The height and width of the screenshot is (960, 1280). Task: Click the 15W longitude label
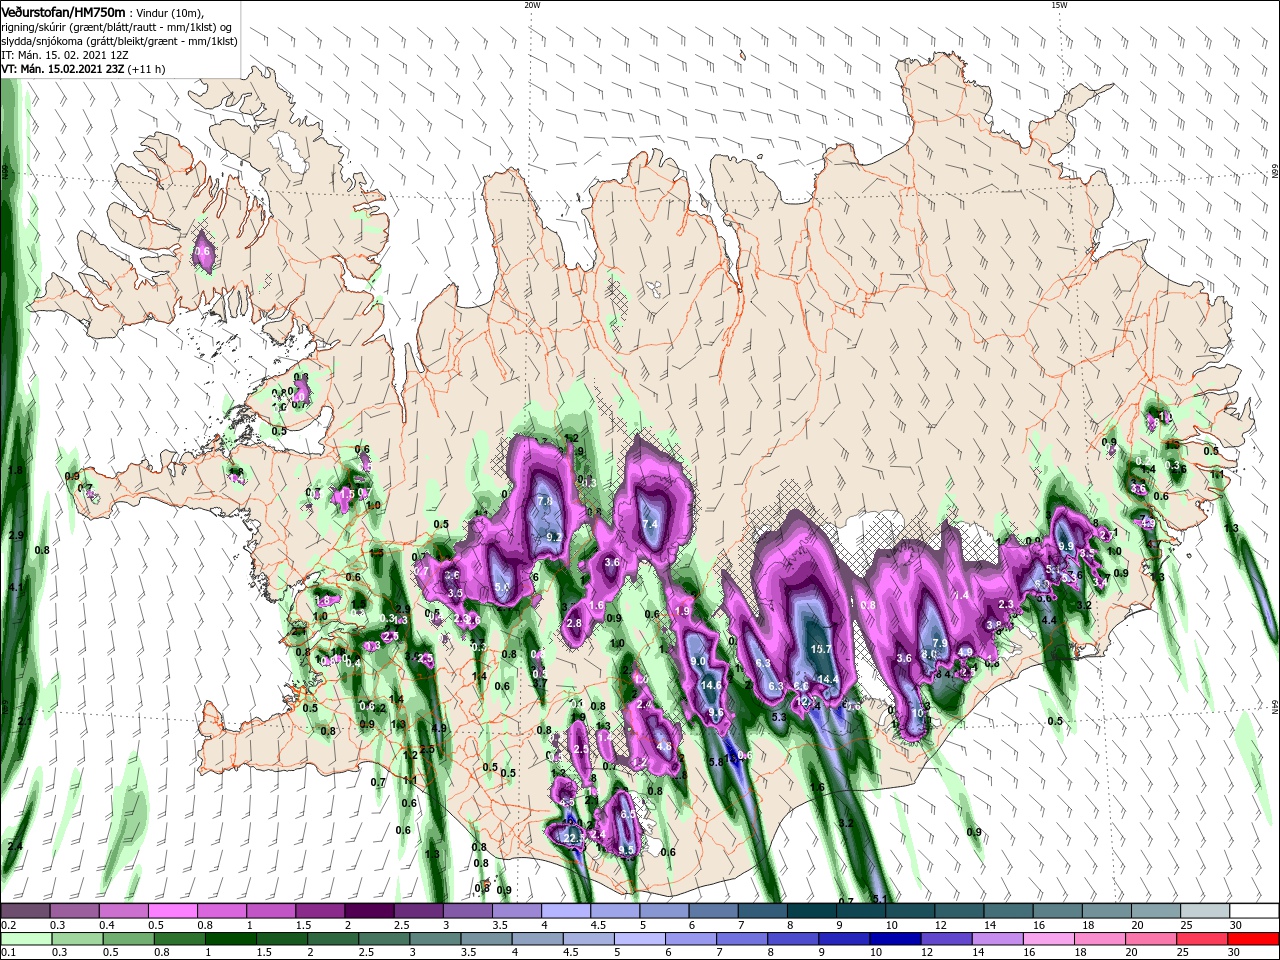(1058, 5)
